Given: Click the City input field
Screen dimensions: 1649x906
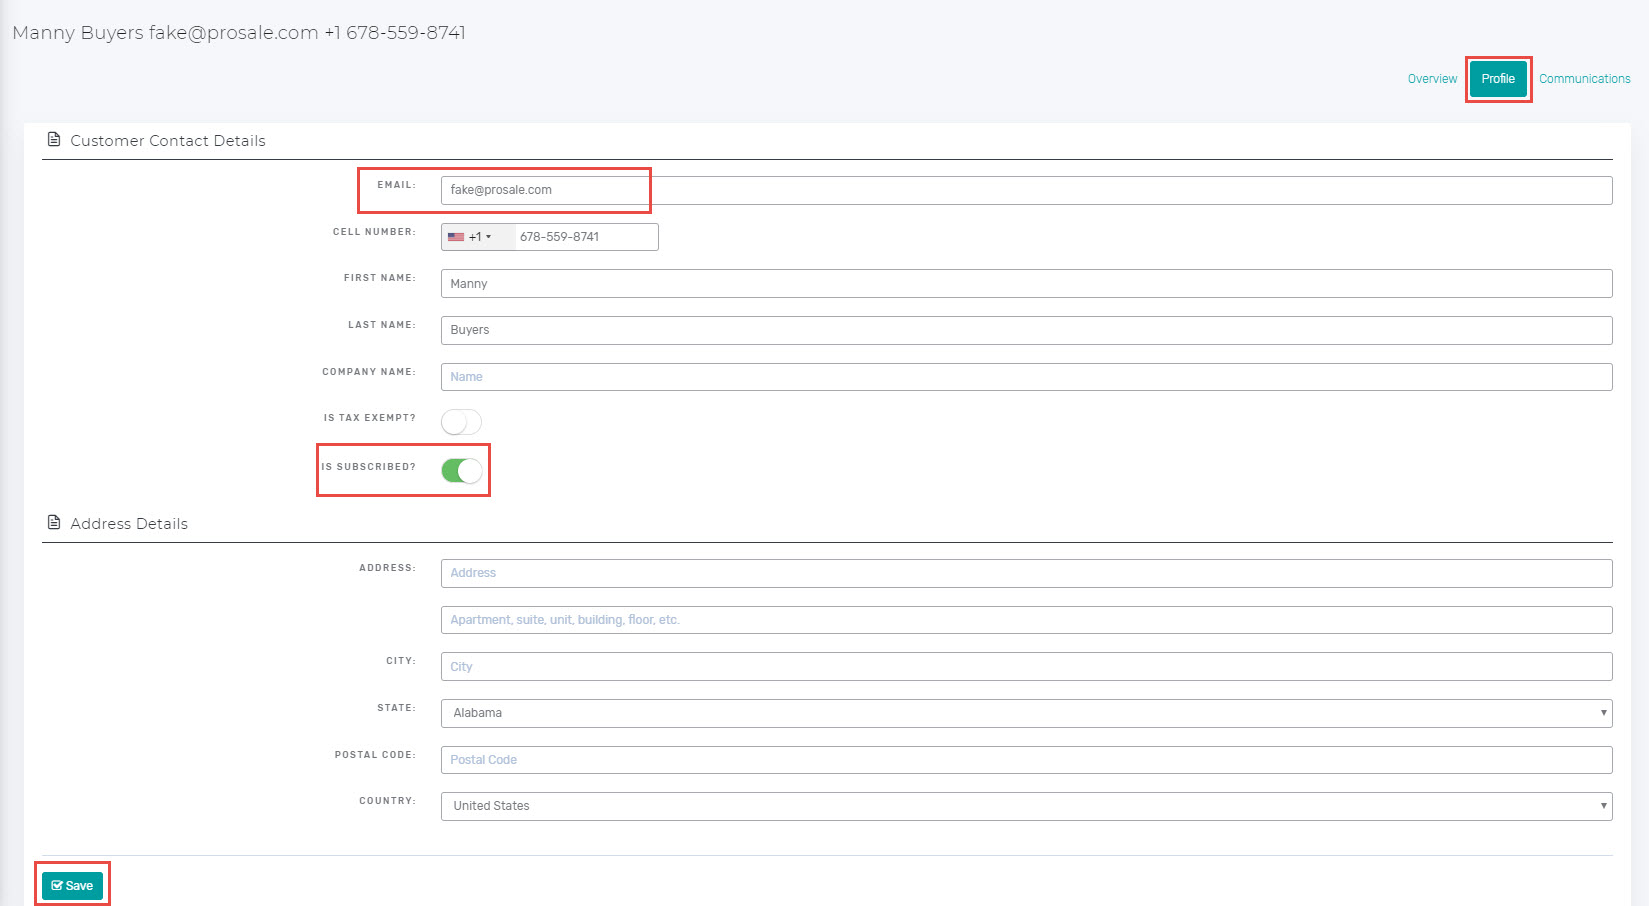Looking at the screenshot, I should 1026,667.
